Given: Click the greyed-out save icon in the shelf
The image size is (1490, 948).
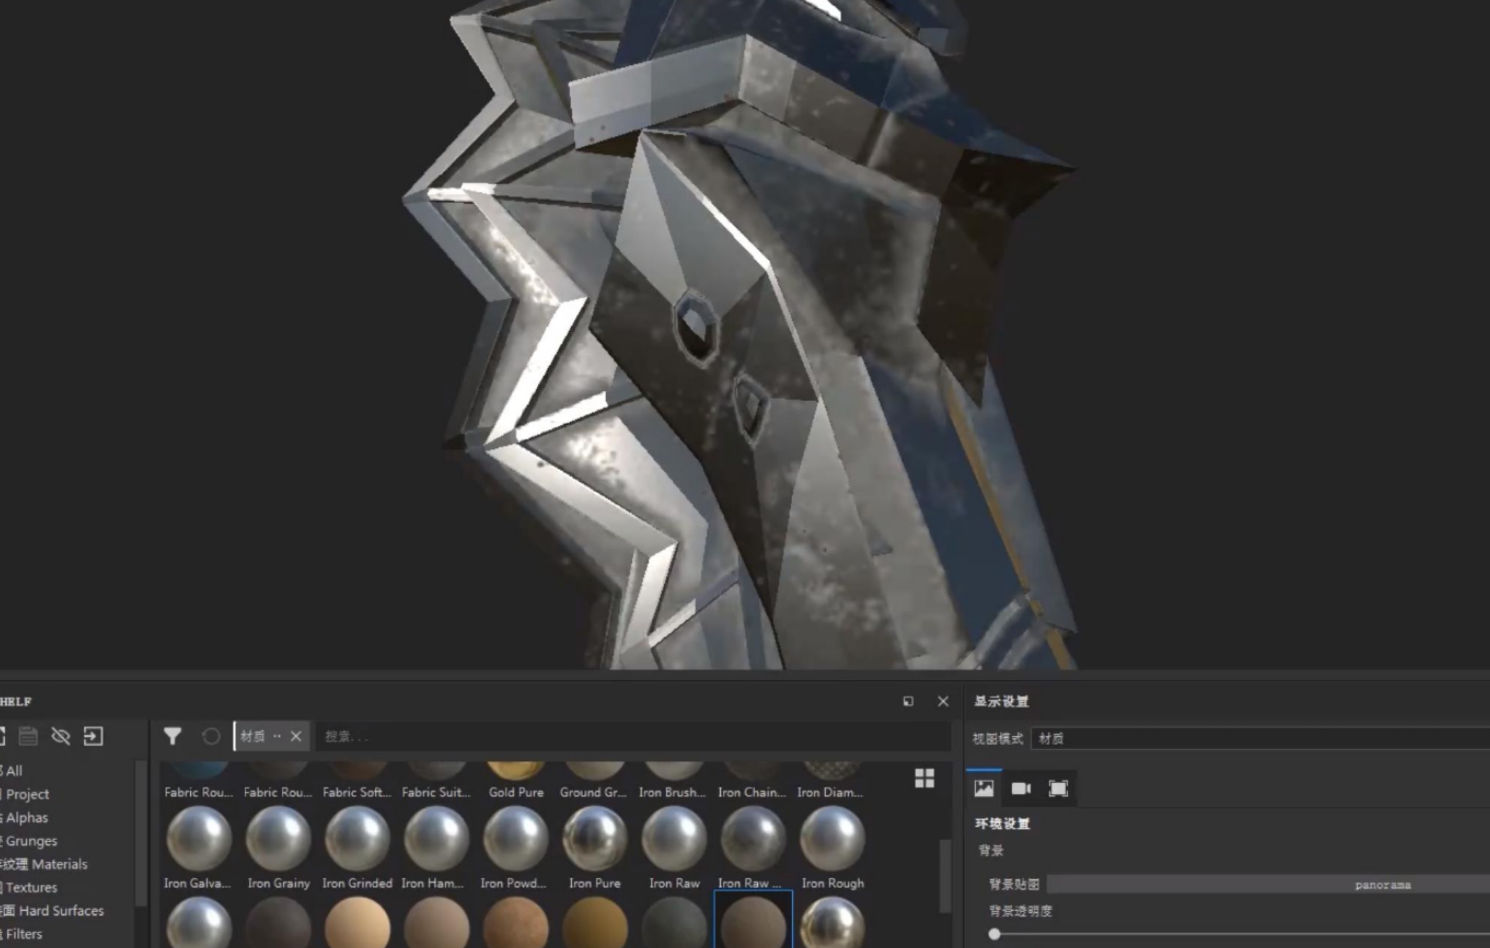Looking at the screenshot, I should coord(28,736).
